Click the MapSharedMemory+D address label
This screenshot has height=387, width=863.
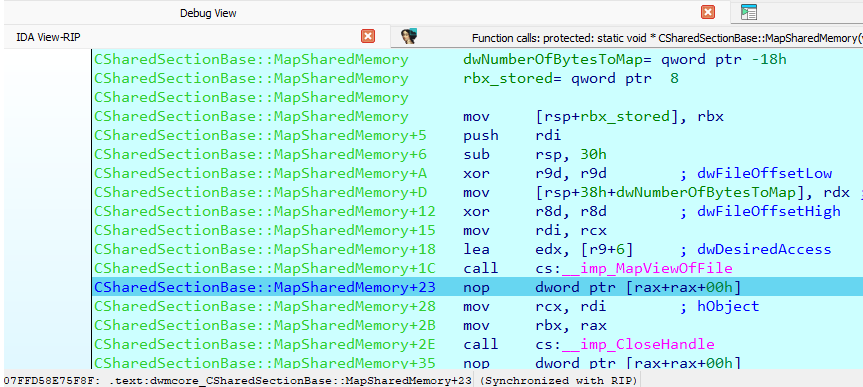coord(260,193)
